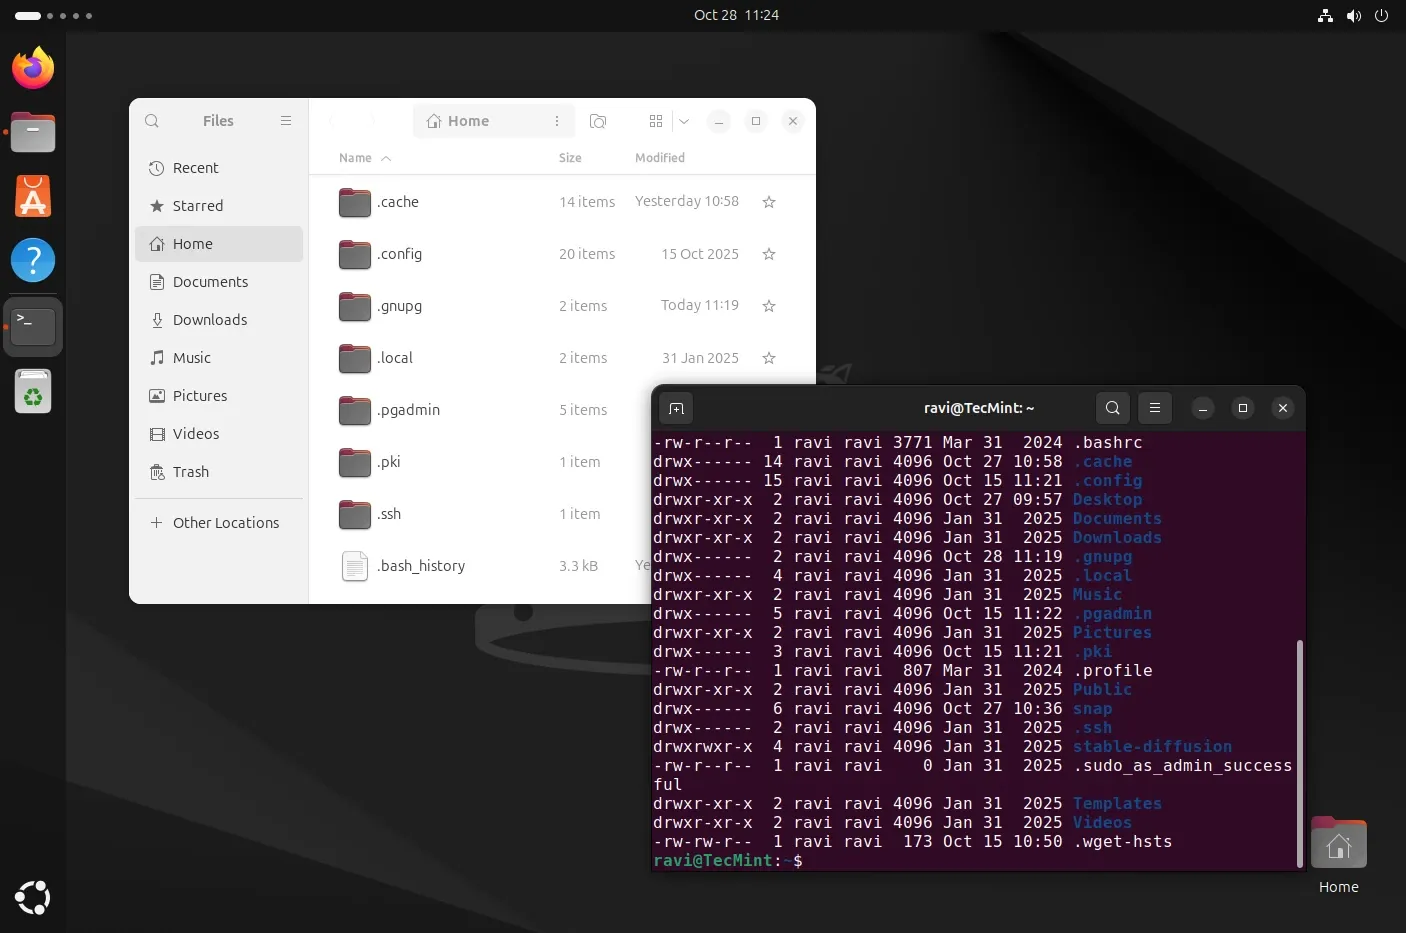The height and width of the screenshot is (933, 1406).
Task: Open the terminal hamburger menu
Action: [x=1155, y=408]
